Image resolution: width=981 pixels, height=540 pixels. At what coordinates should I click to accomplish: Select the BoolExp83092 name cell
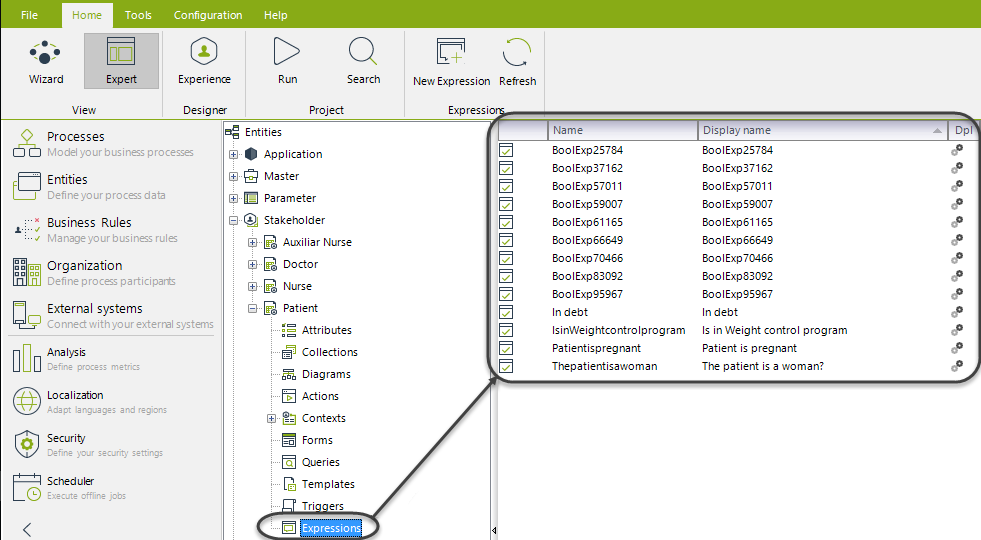click(587, 276)
